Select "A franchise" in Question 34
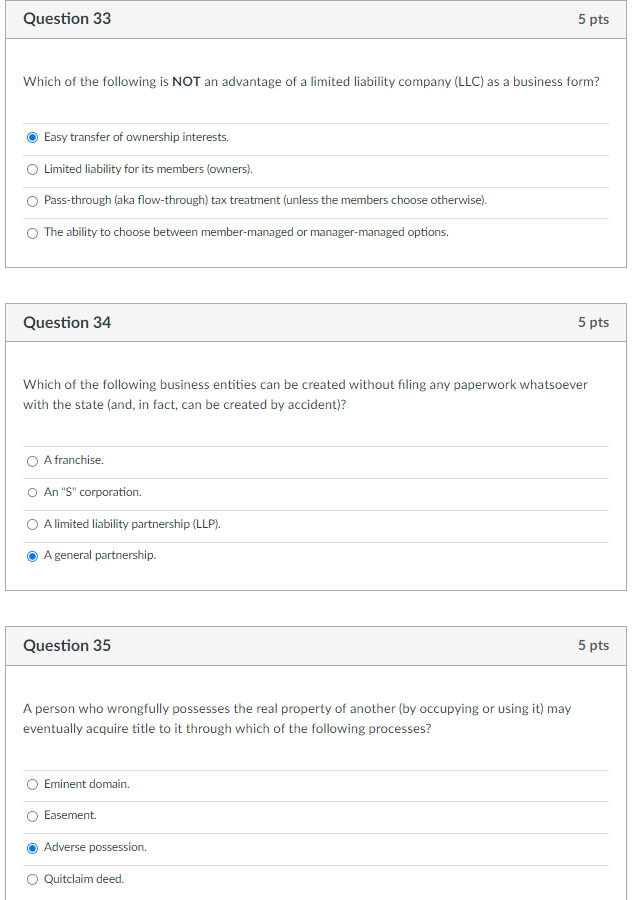 32,460
